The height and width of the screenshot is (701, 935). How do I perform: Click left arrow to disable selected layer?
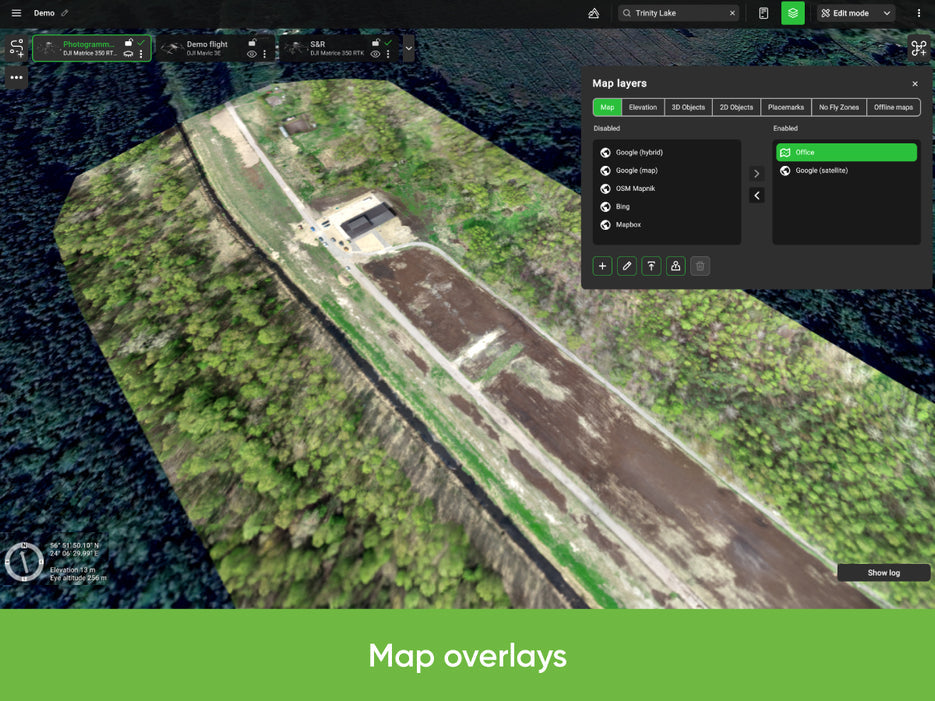[756, 196]
